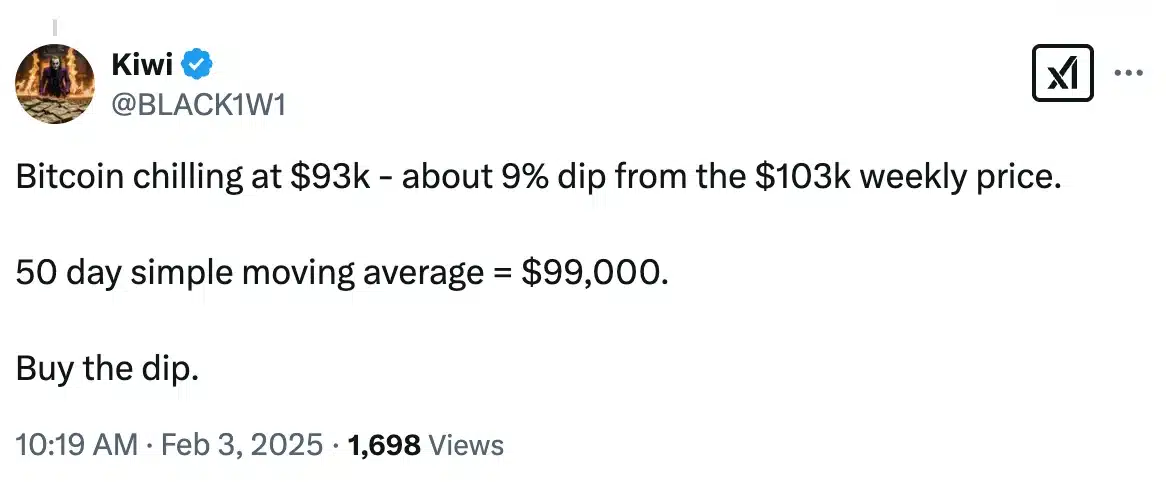
Task: Click the 1,698 view count number
Action: tap(383, 444)
